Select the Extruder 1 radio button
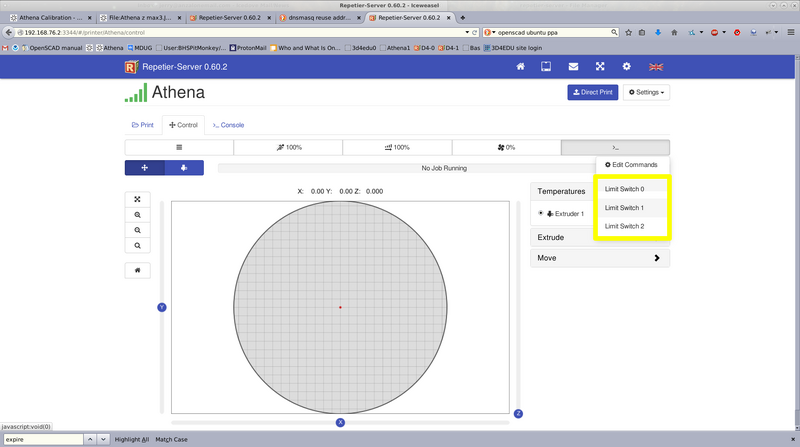Viewport: 800px width, 447px height. tap(541, 213)
